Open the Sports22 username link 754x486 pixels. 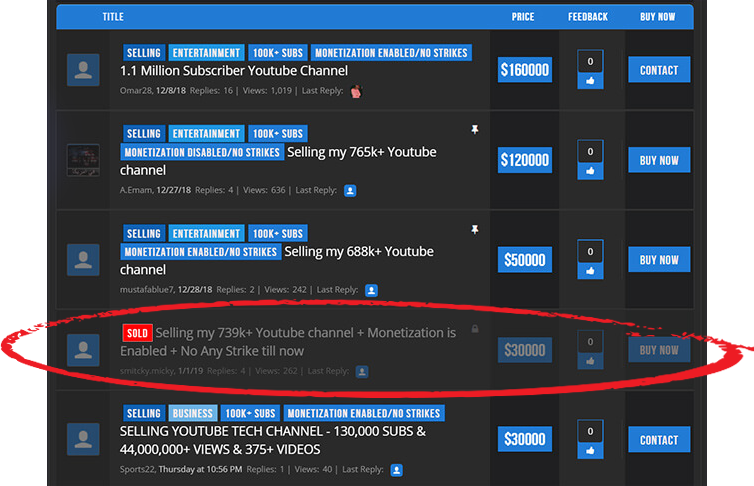coord(138,470)
